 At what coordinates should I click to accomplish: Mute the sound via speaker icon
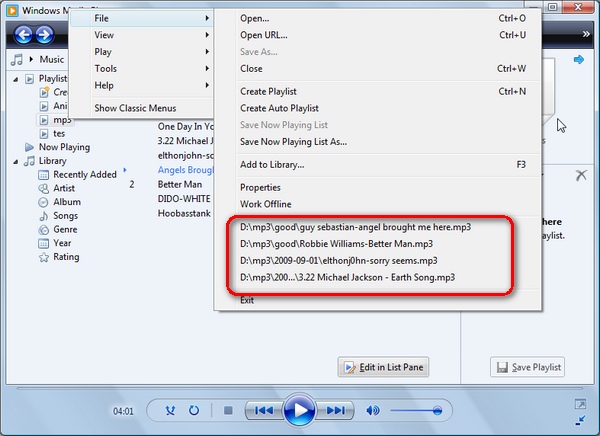tap(373, 411)
